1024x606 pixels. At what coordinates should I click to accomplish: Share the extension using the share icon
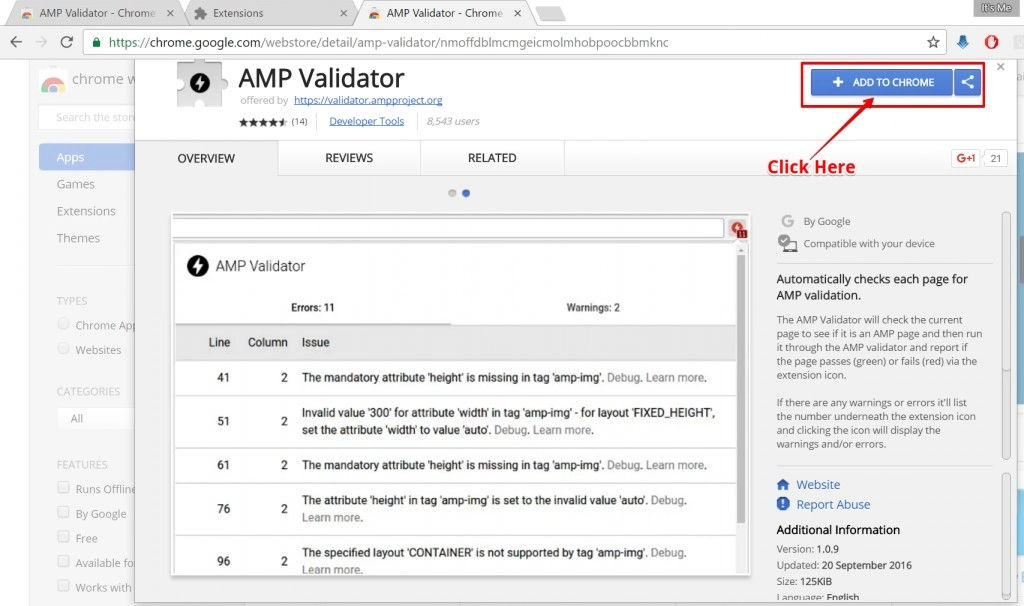tap(967, 83)
